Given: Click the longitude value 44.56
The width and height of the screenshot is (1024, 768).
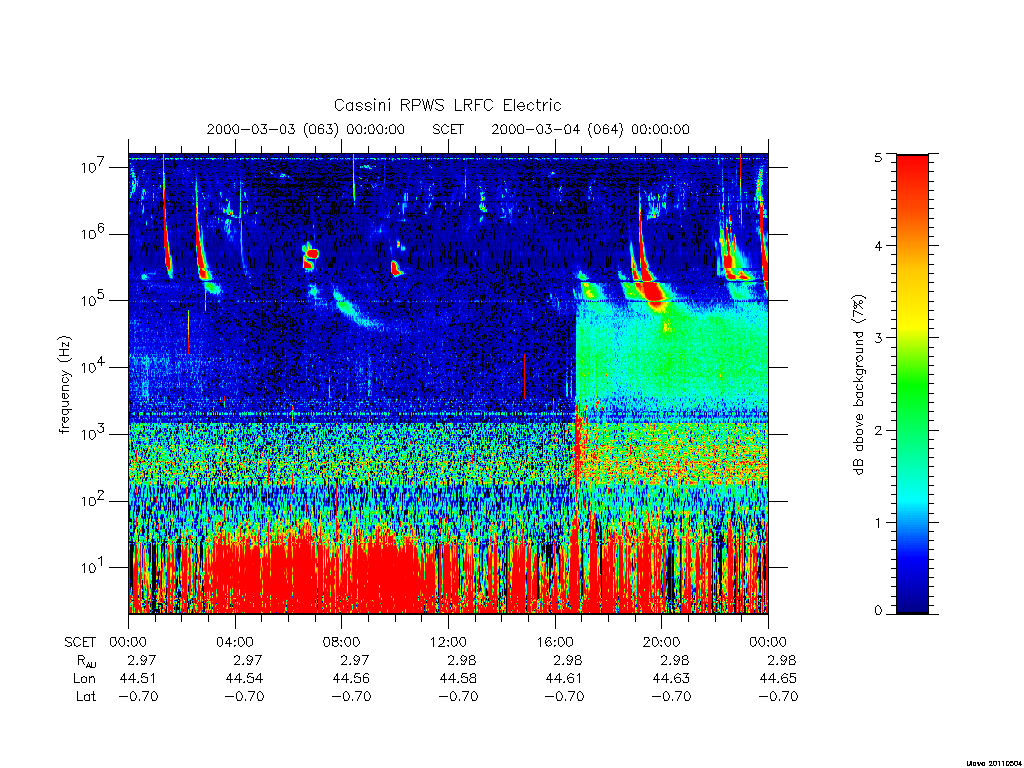Looking at the screenshot, I should click(x=351, y=679).
